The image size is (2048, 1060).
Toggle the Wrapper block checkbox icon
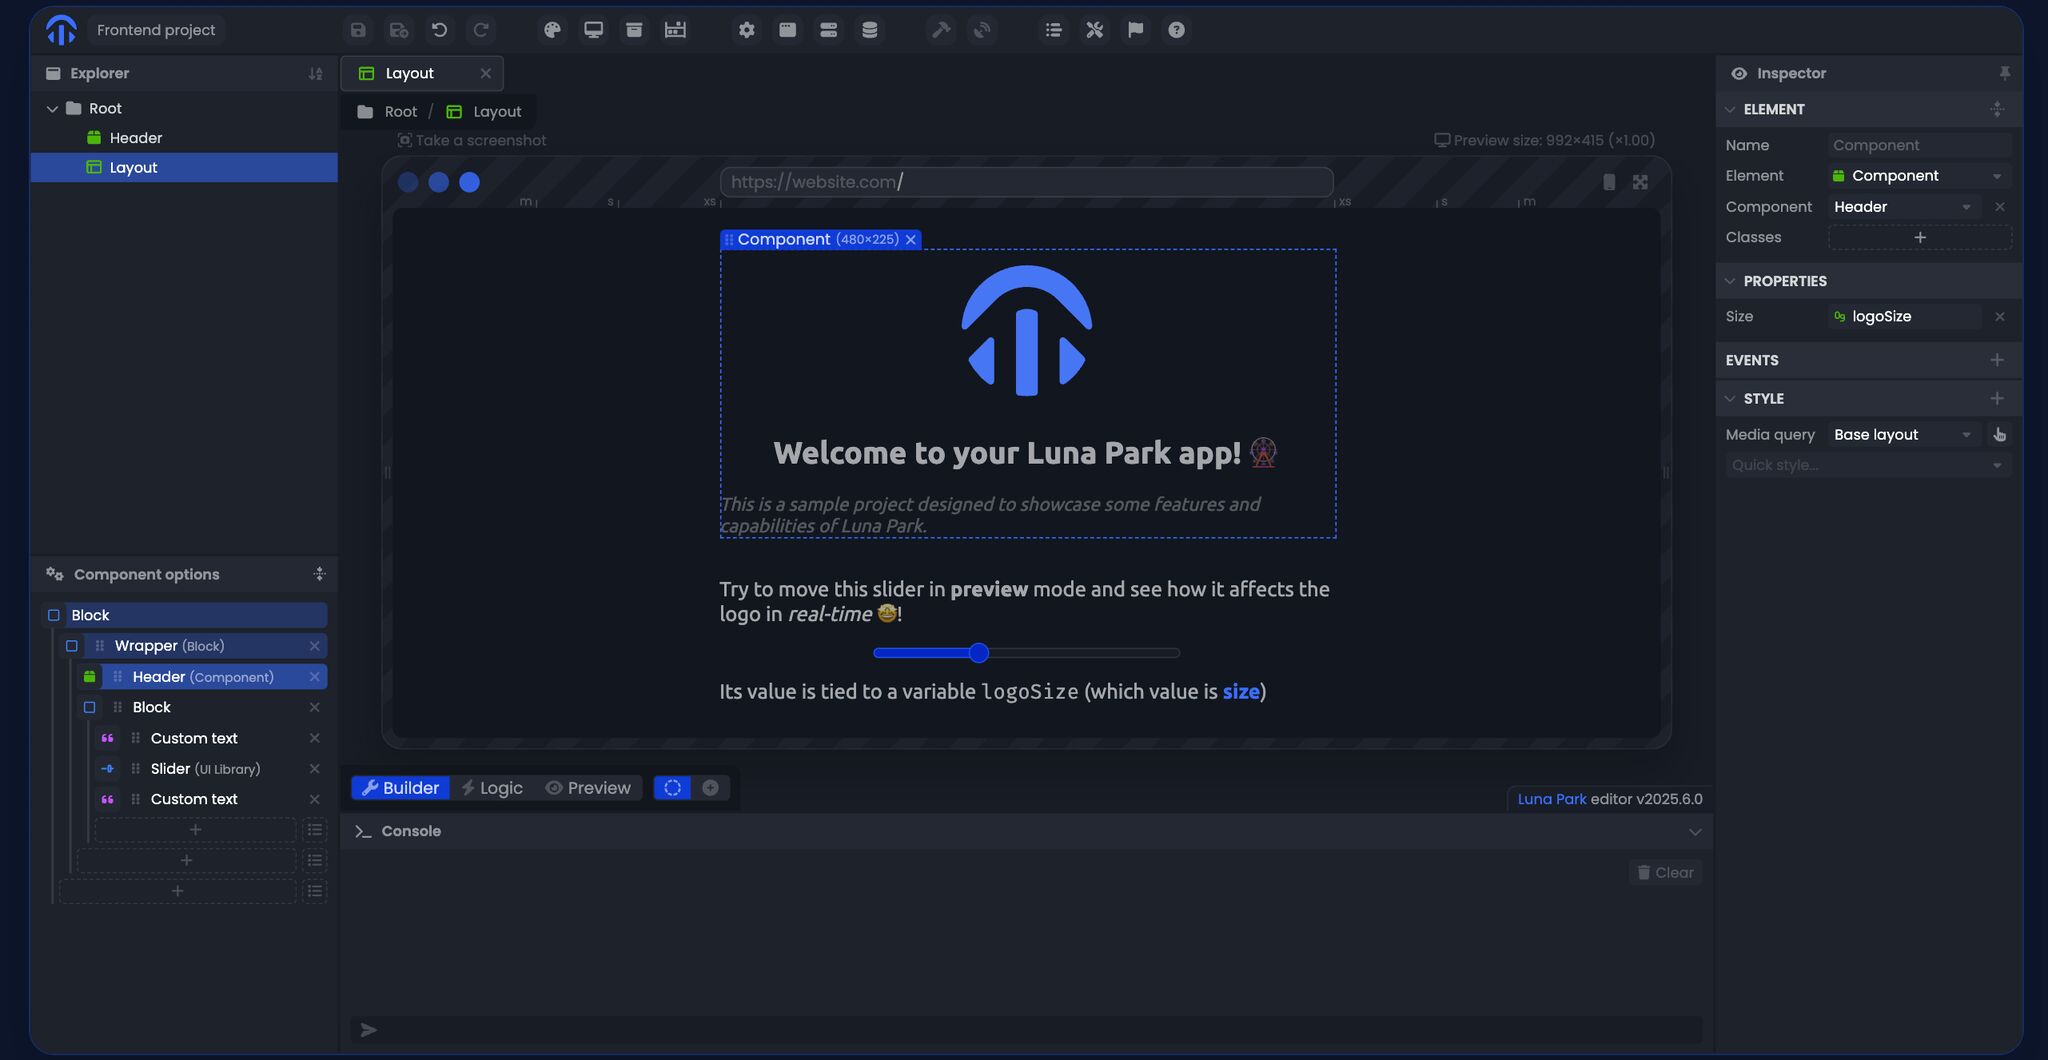tap(72, 646)
